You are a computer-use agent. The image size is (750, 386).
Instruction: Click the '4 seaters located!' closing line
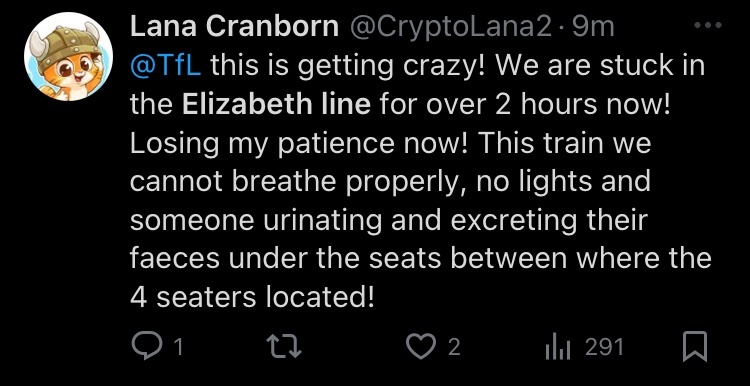tap(252, 298)
